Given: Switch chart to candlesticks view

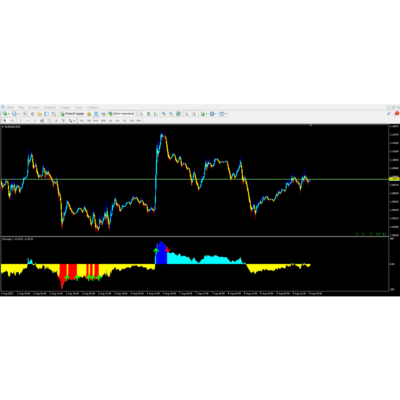Looking at the screenshot, I should click(149, 114).
